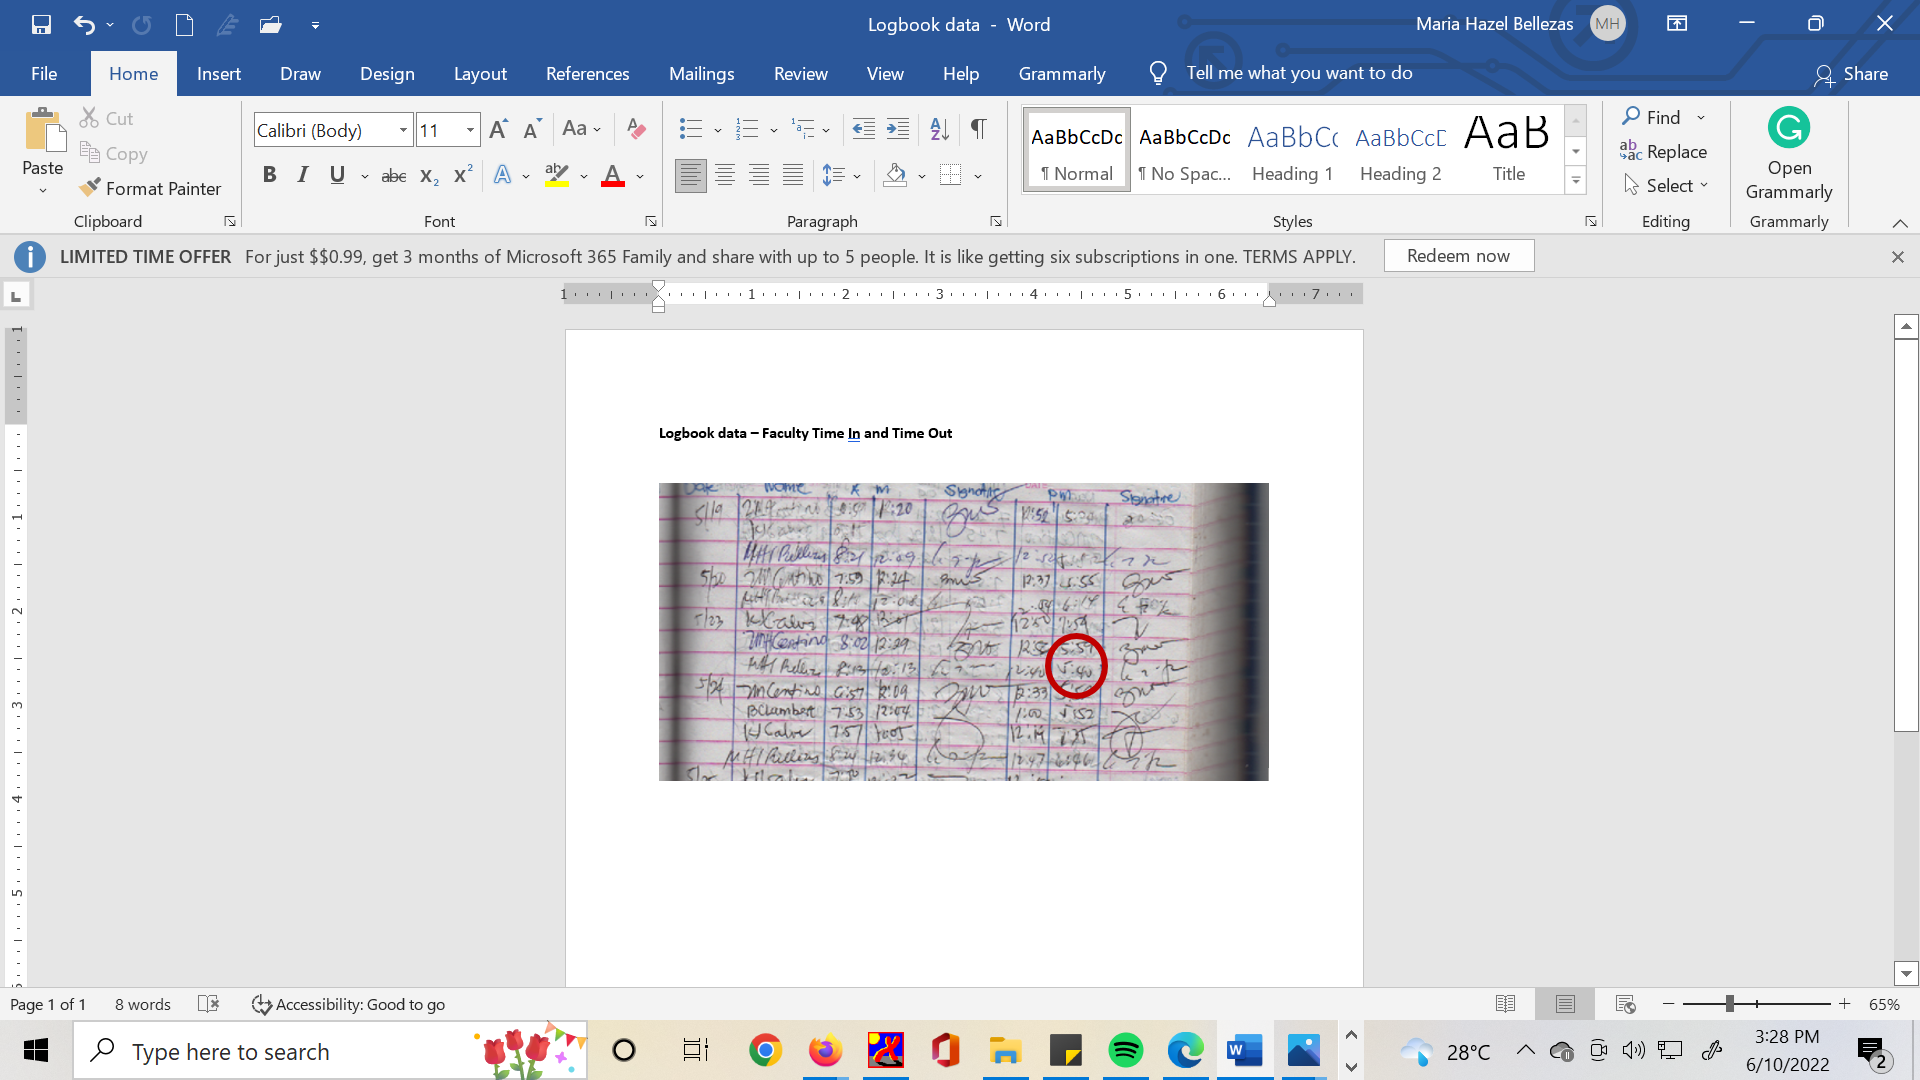Click Clear All Formatting eraser icon
This screenshot has height=1080, width=1920.
point(636,129)
